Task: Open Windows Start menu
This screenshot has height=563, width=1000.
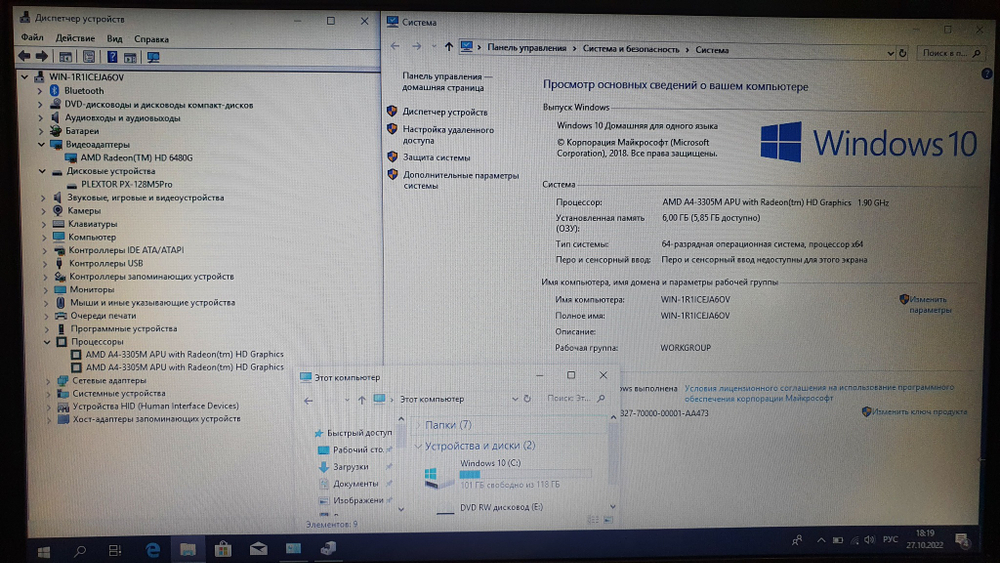Action: [x=43, y=552]
